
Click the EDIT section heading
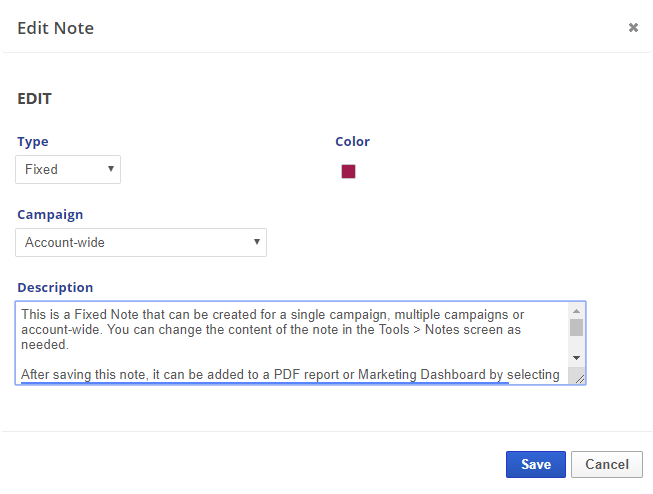(x=35, y=99)
